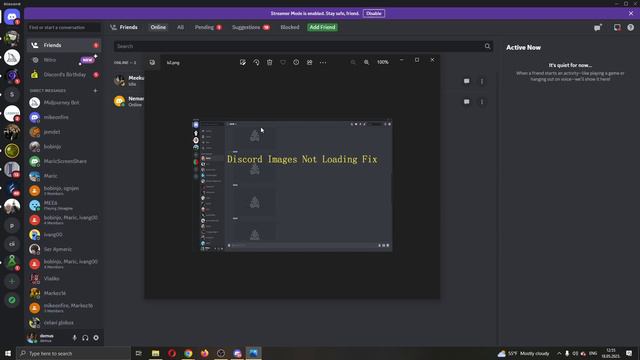Open the Marko56 direct message
The image size is (640, 360).
tap(64, 293)
